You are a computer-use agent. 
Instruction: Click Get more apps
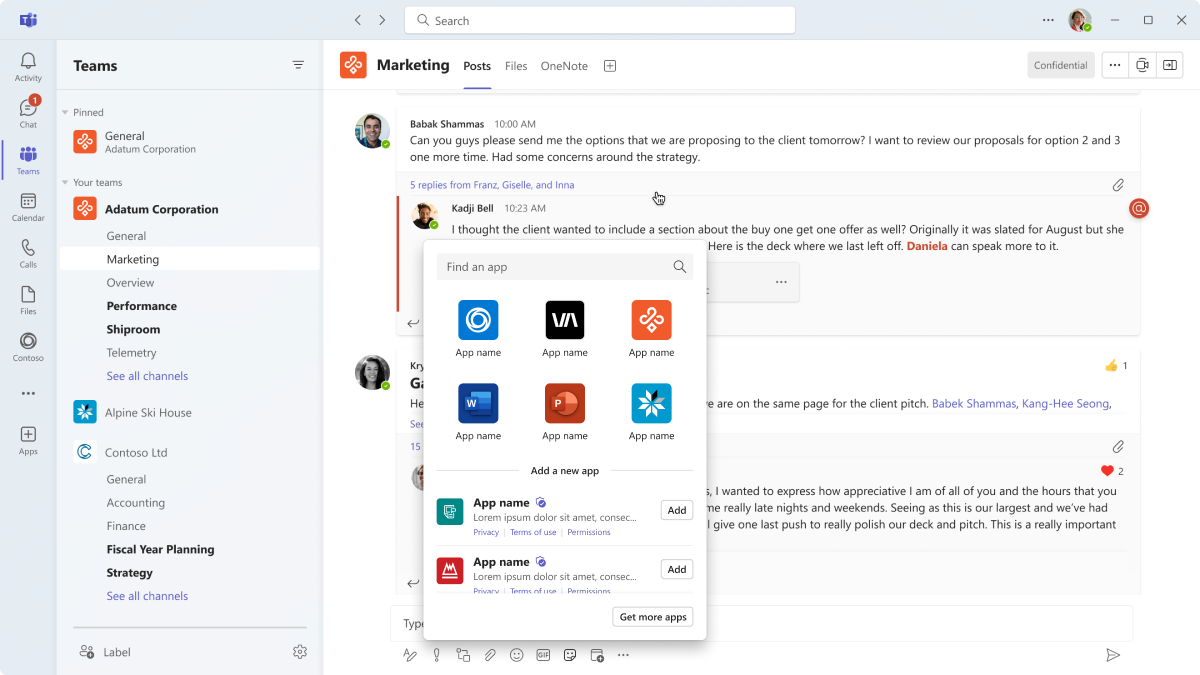pyautogui.click(x=653, y=617)
